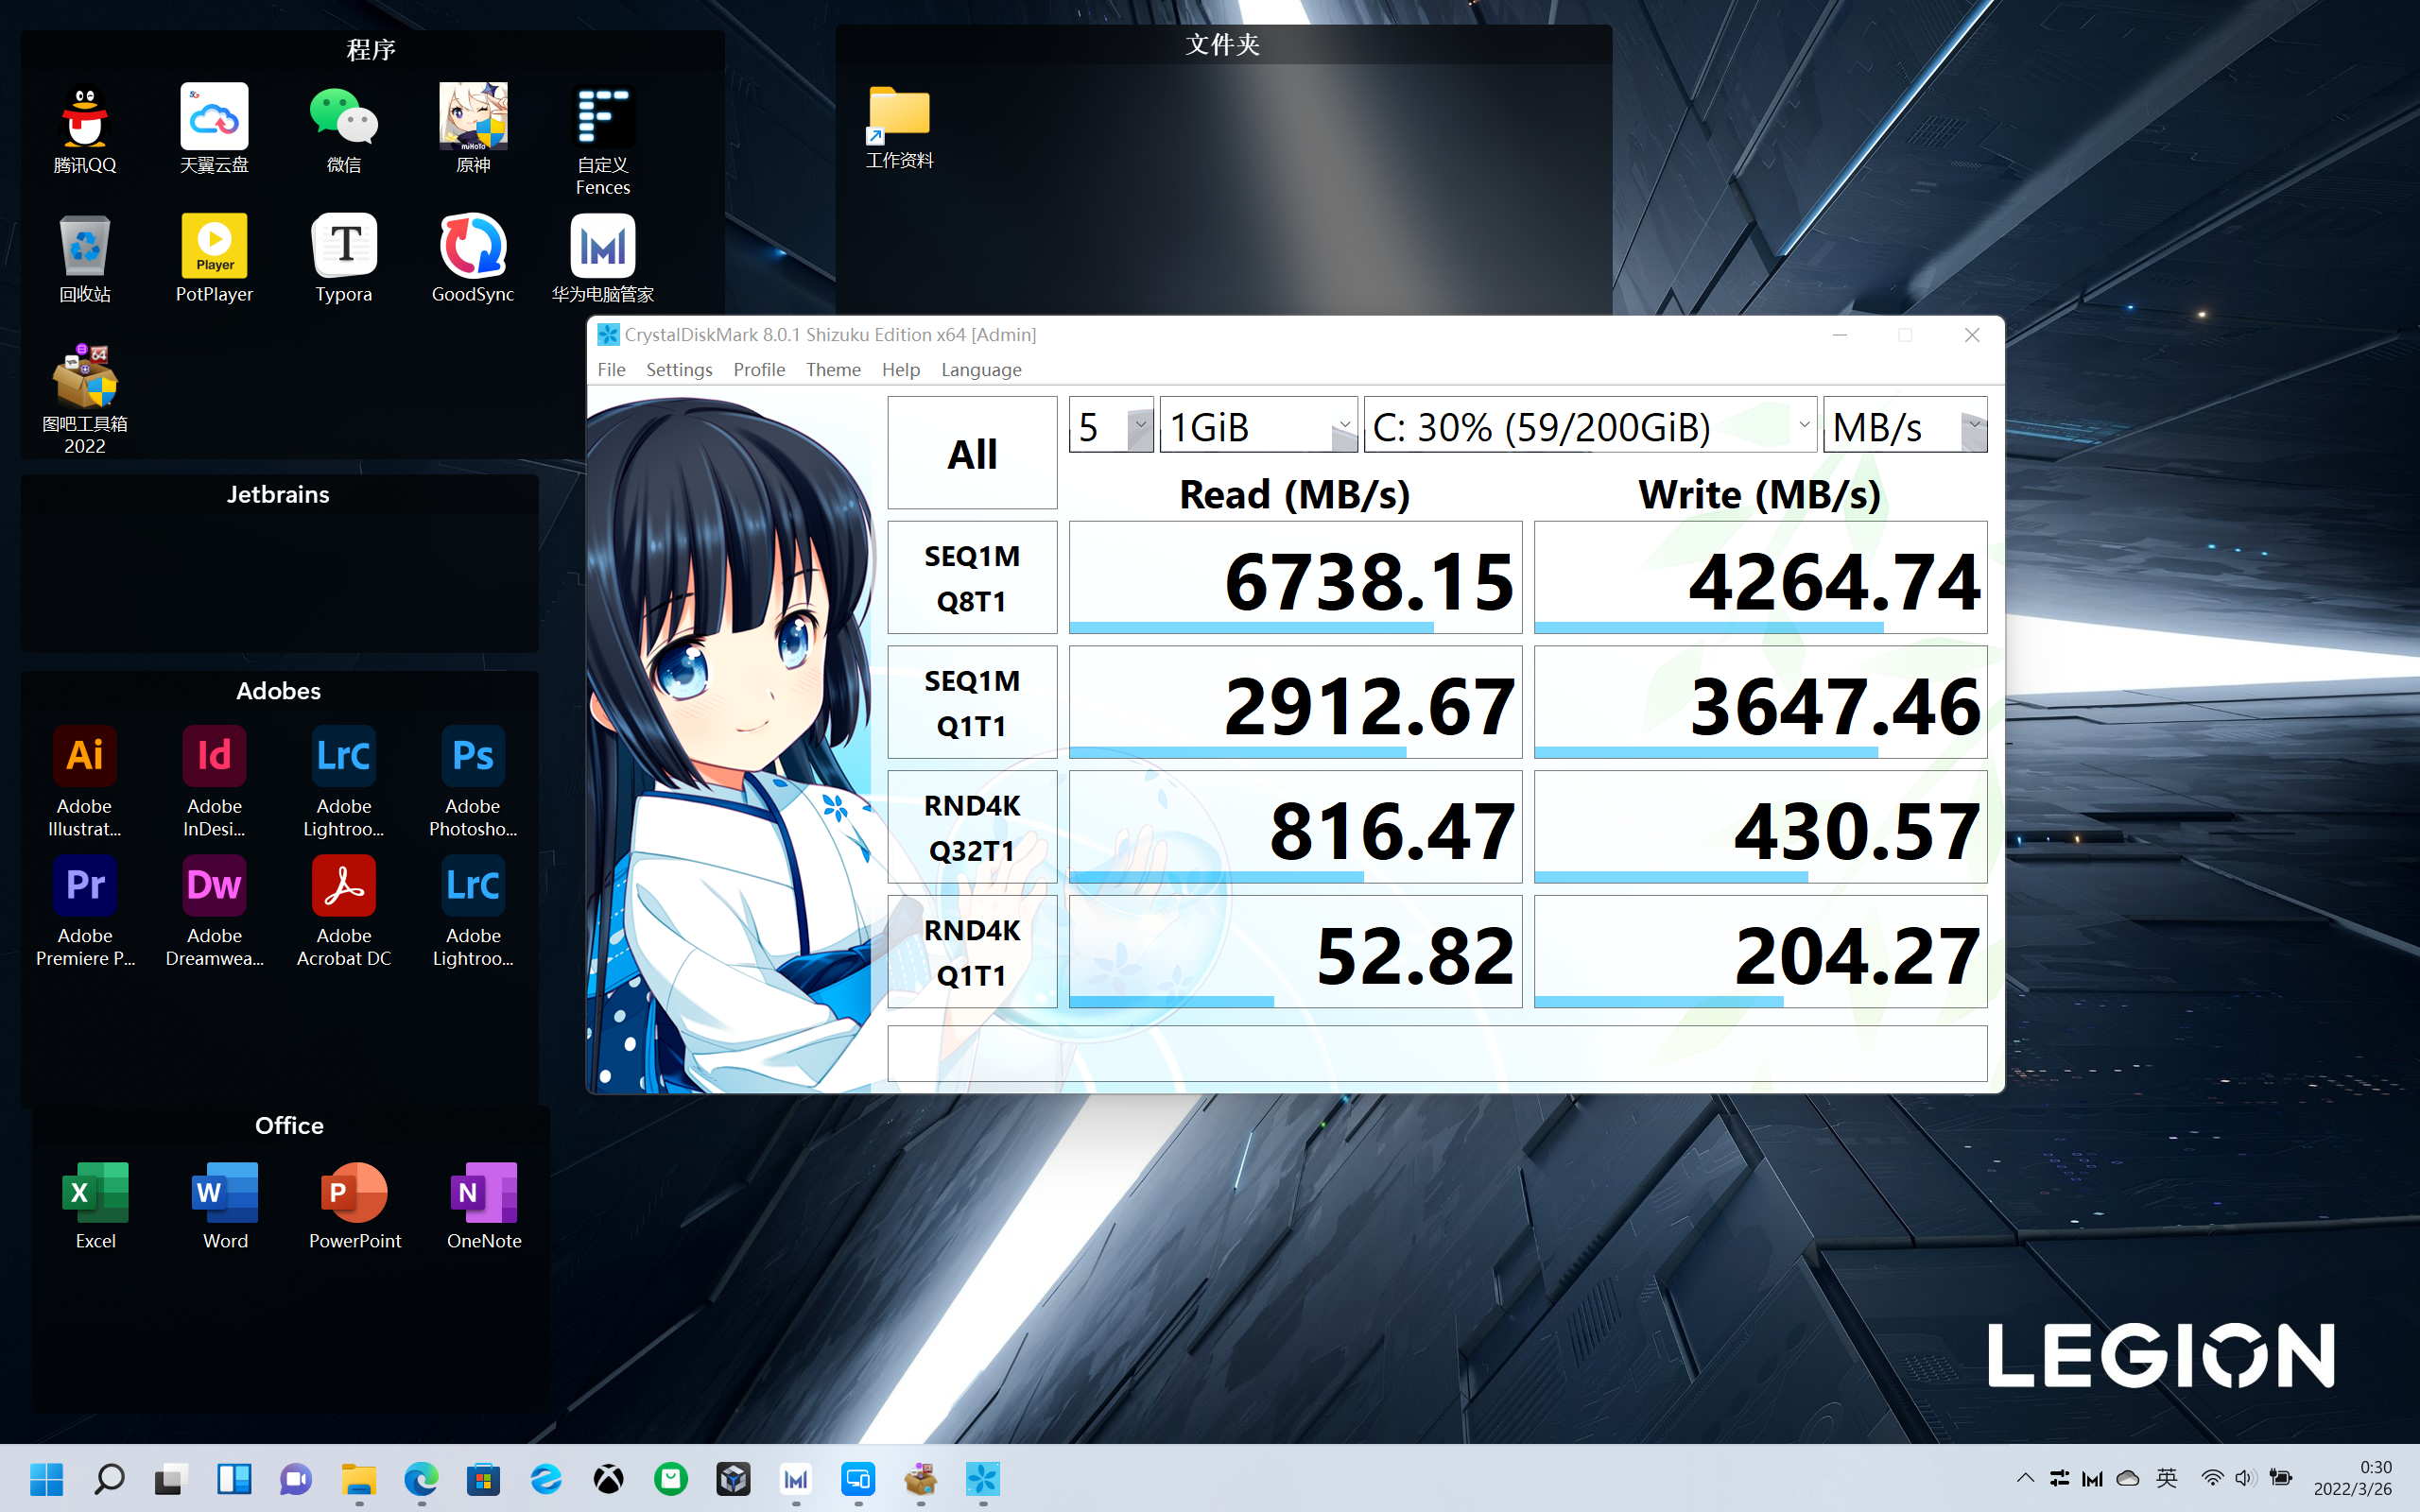Run the RND4K Q32T1 test
Image resolution: width=2420 pixels, height=1512 pixels.
click(x=972, y=827)
